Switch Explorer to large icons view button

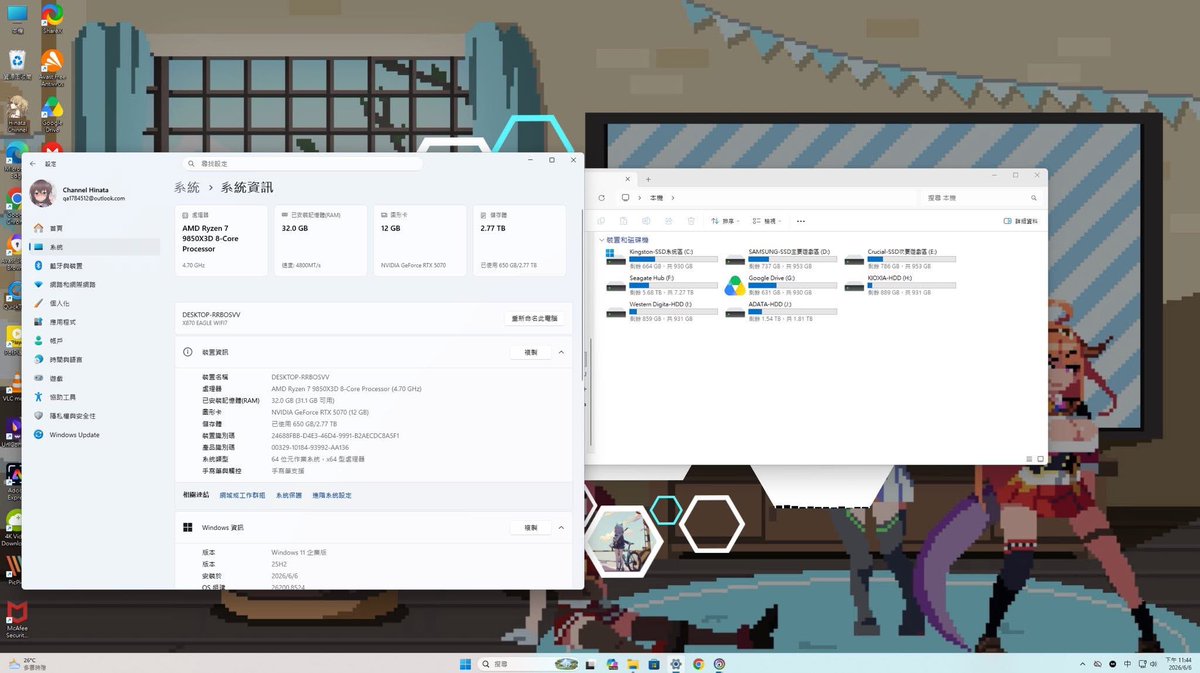(1038, 459)
